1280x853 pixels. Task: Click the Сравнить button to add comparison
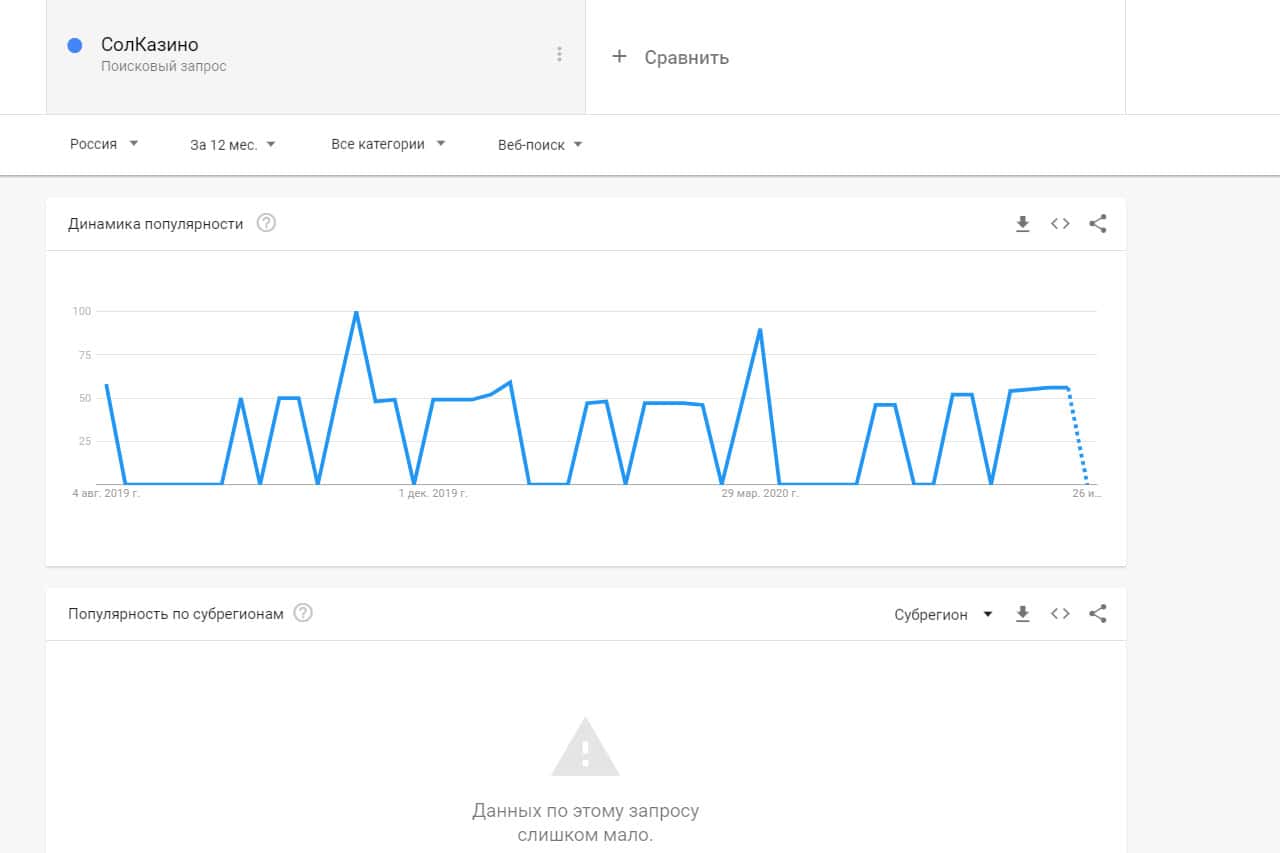(x=686, y=58)
